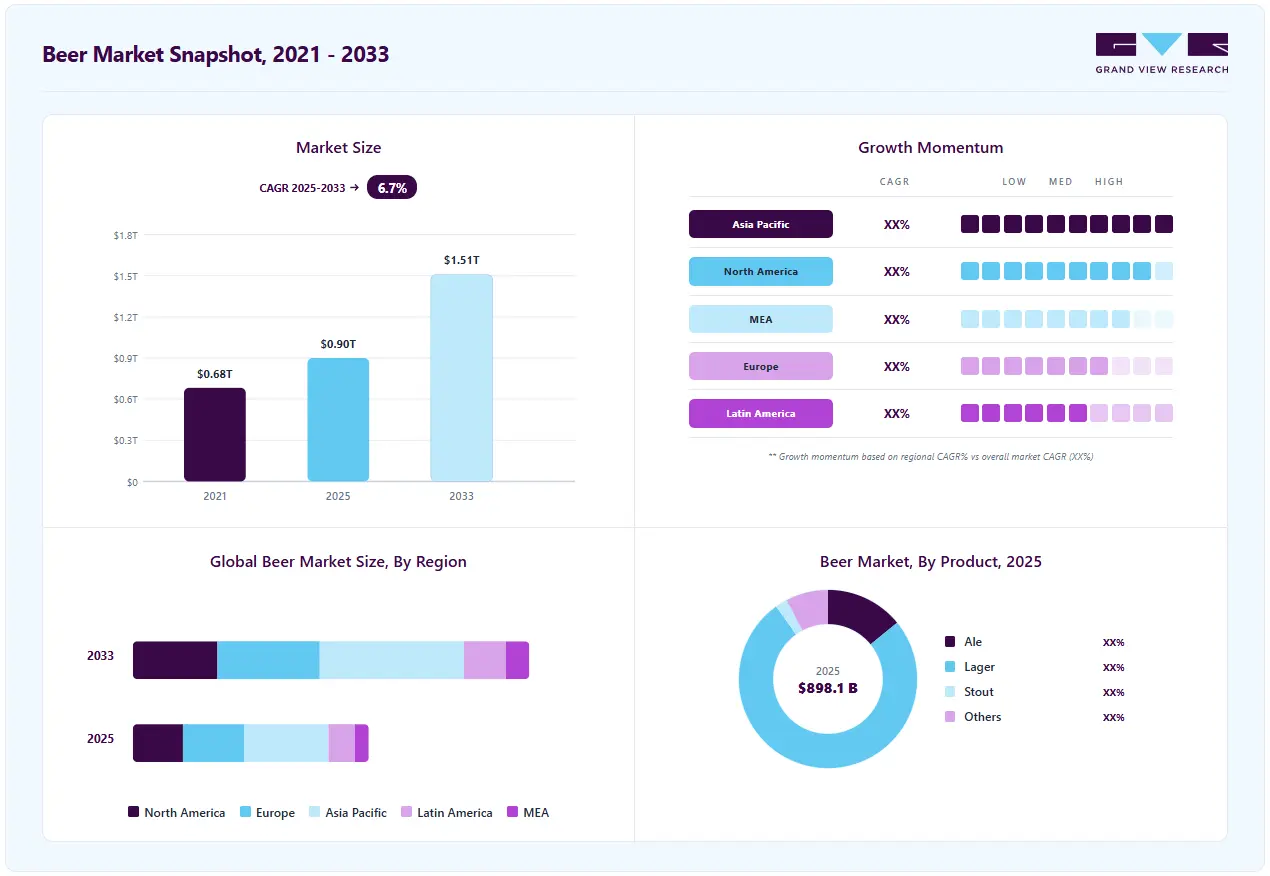Click the Asia Pacific segment in 2025 bar

click(286, 743)
